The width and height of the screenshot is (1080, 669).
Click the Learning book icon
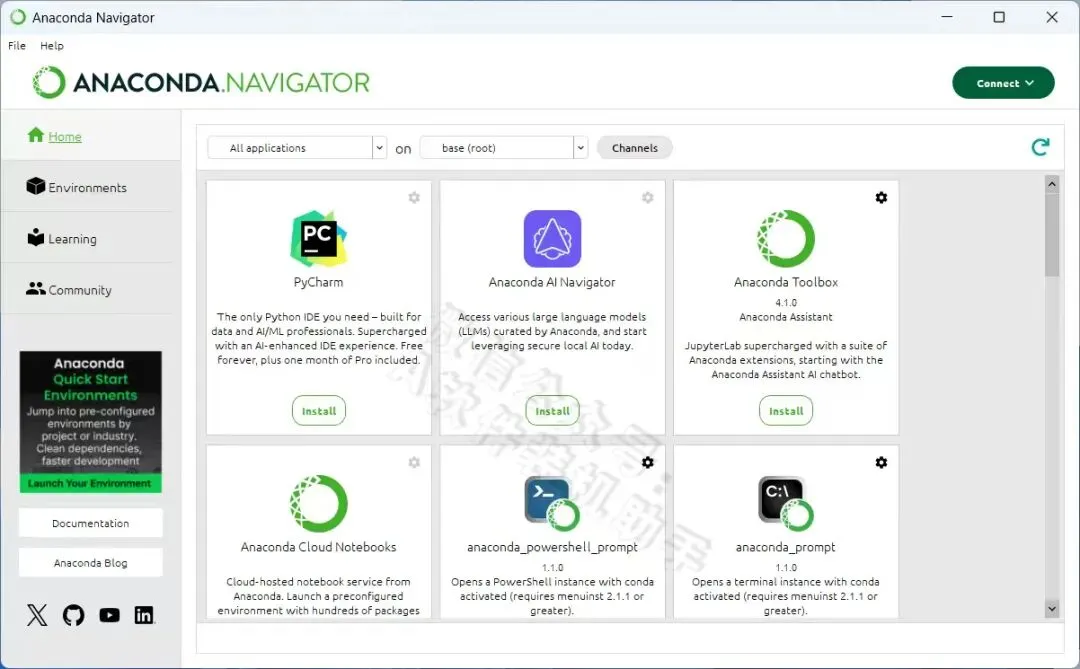35,237
